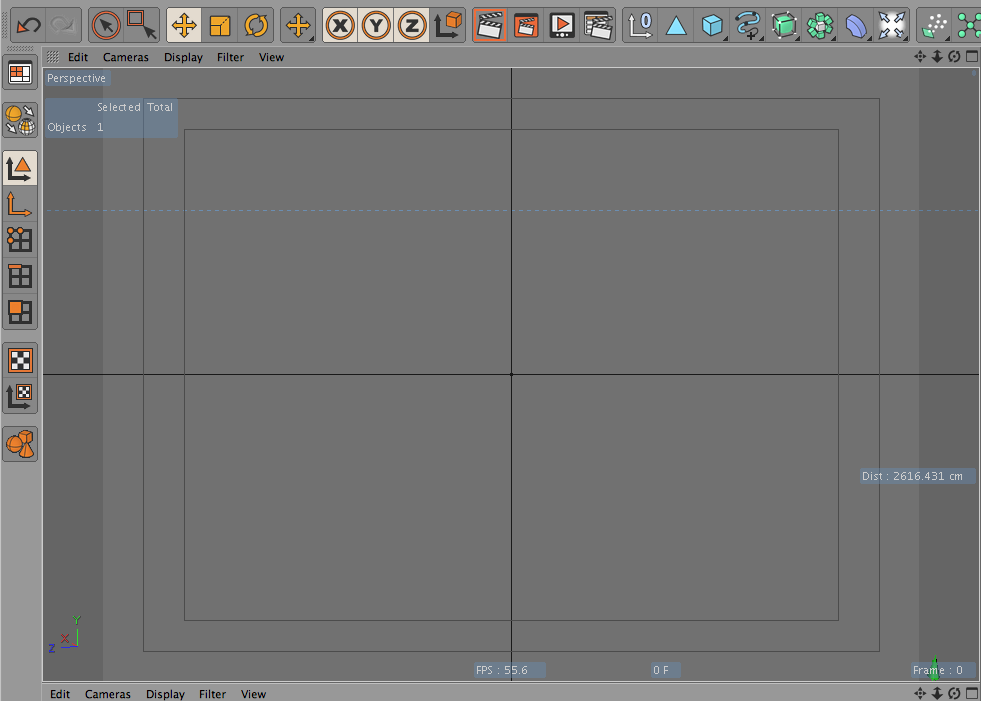Open the Filter menu in bottom viewport
981x701 pixels.
212,694
